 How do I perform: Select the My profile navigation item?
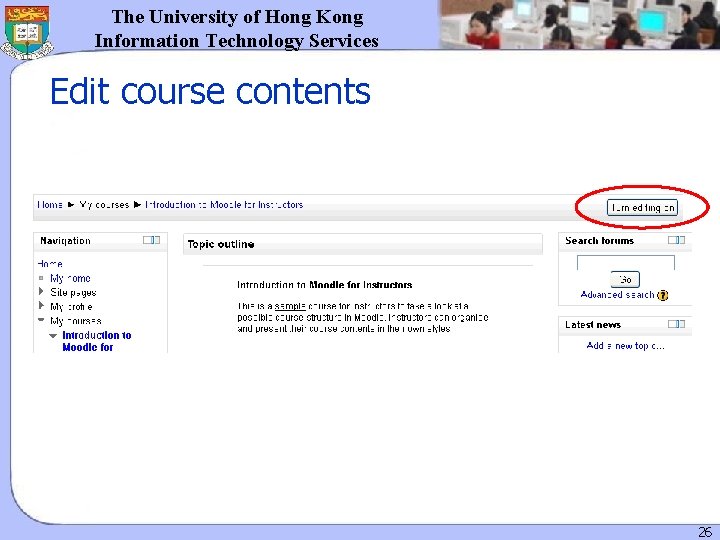click(x=71, y=307)
